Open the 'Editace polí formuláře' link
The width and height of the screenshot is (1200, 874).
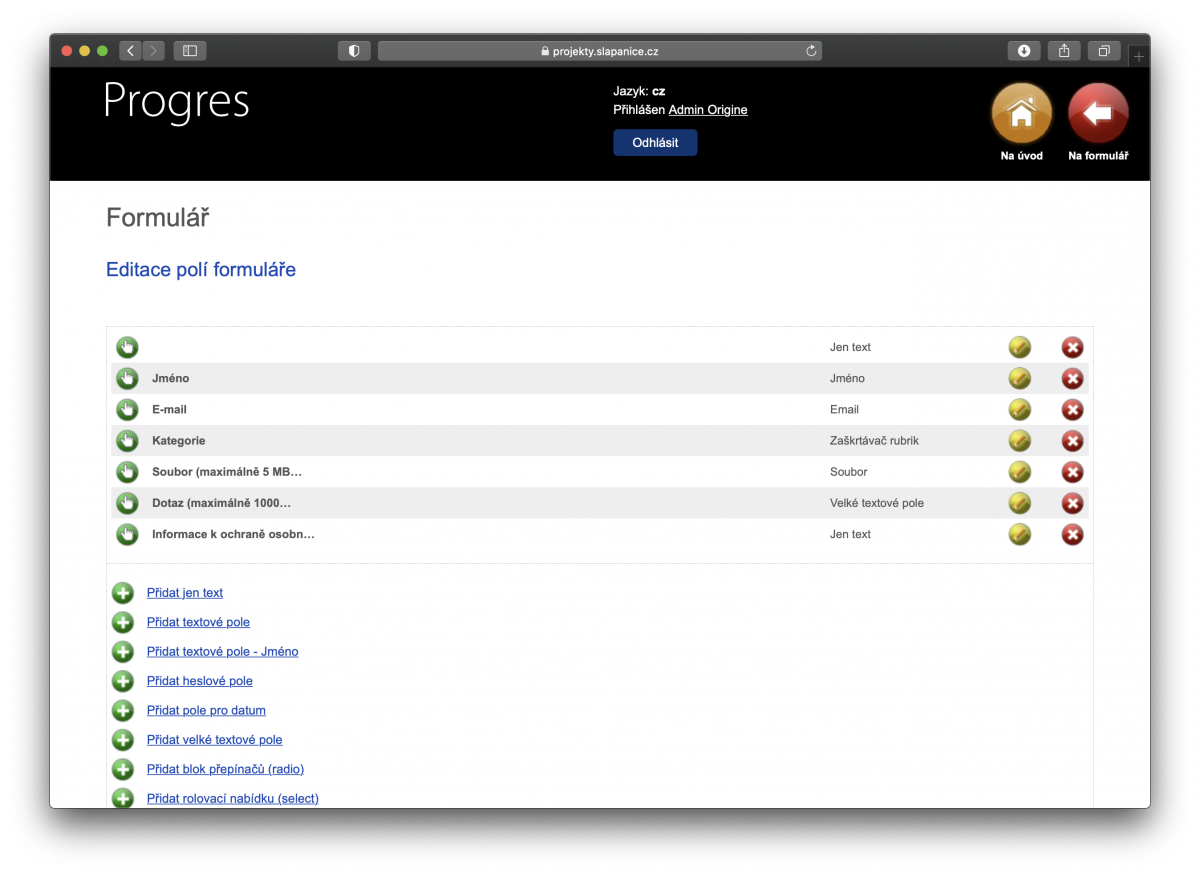[x=200, y=269]
